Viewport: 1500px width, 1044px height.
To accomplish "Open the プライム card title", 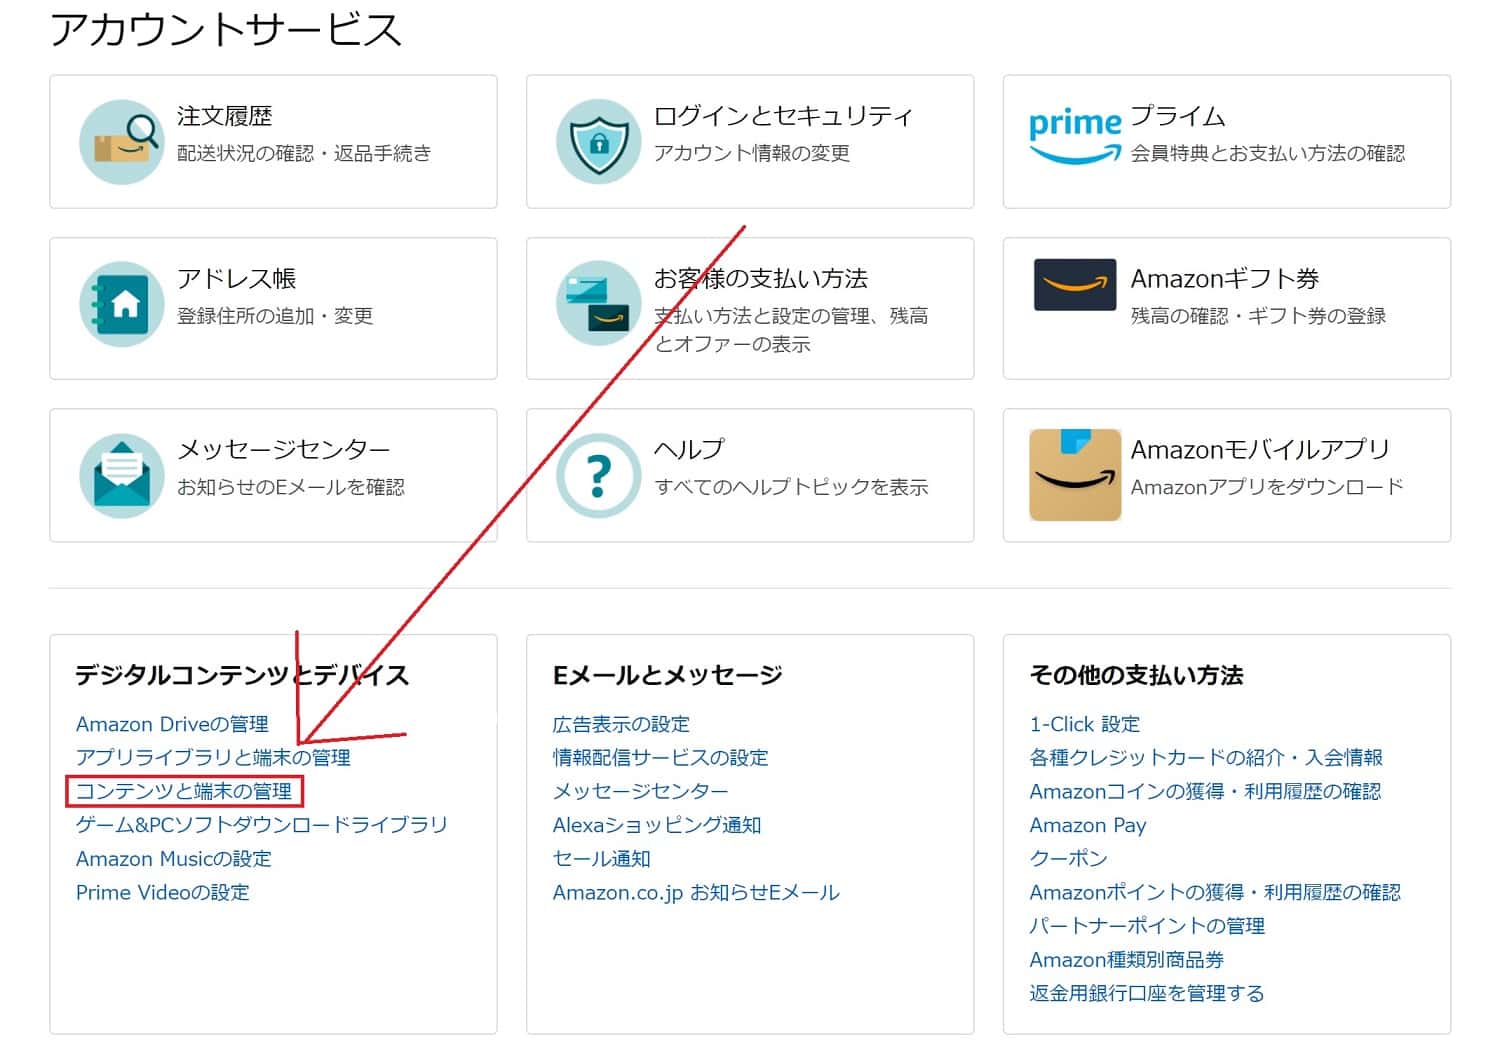I will (x=1178, y=116).
